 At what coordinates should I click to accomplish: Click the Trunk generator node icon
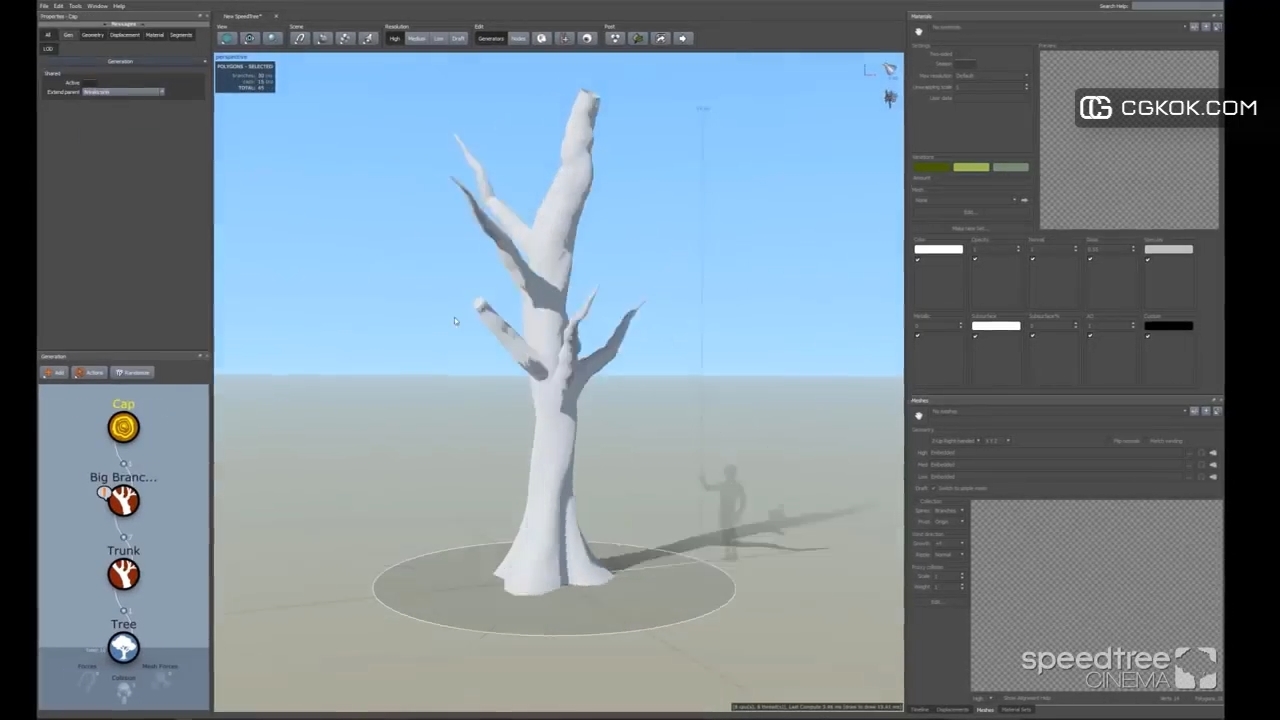click(x=123, y=574)
